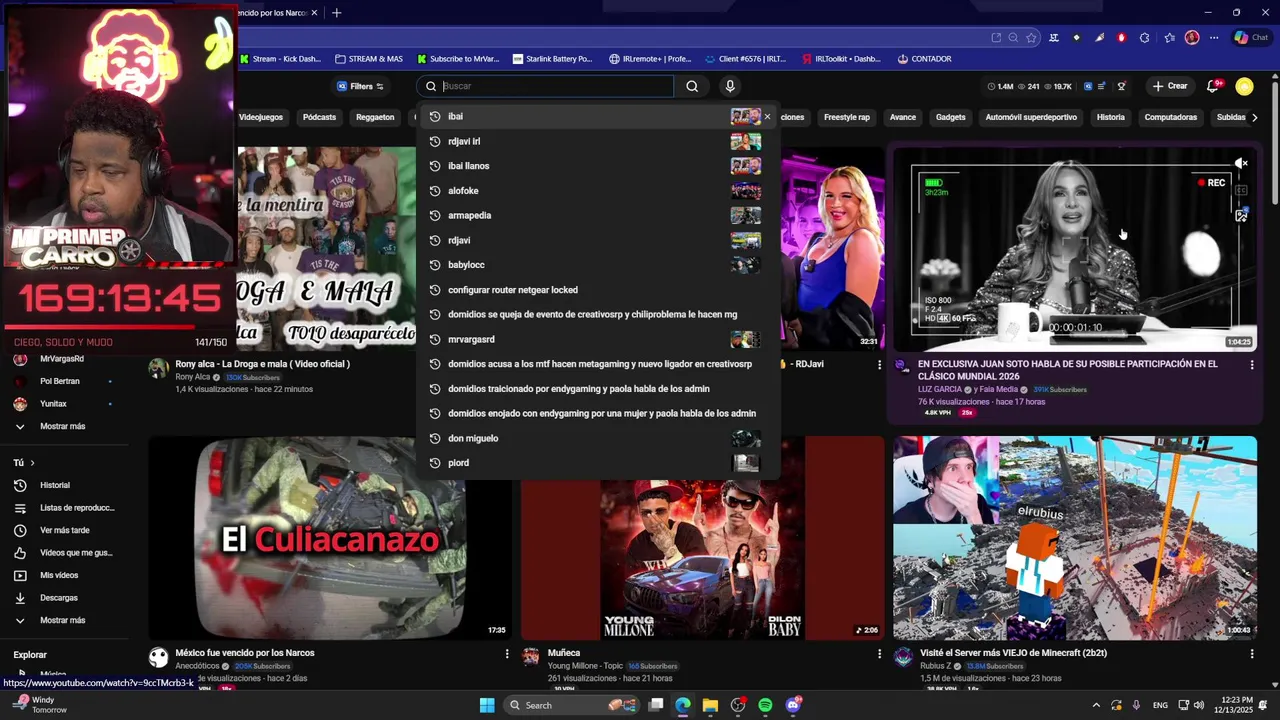Select the 'ibai llanos' search suggestion
The width and height of the screenshot is (1280, 720).
click(x=597, y=166)
